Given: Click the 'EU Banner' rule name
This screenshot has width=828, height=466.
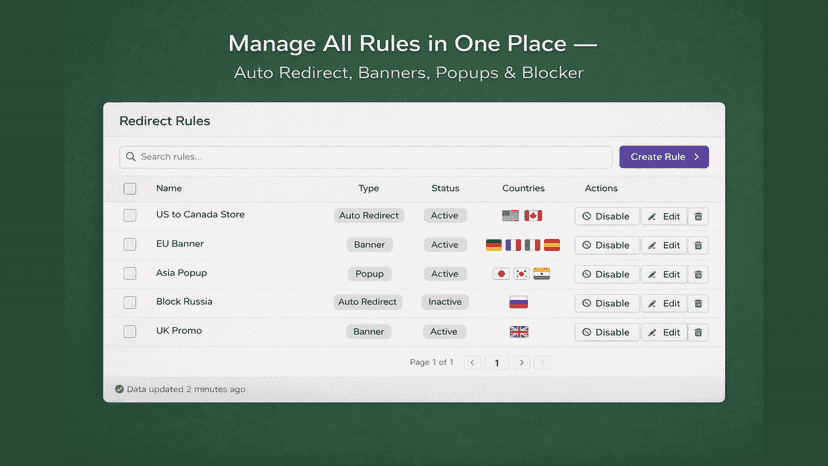Looking at the screenshot, I should [x=180, y=244].
